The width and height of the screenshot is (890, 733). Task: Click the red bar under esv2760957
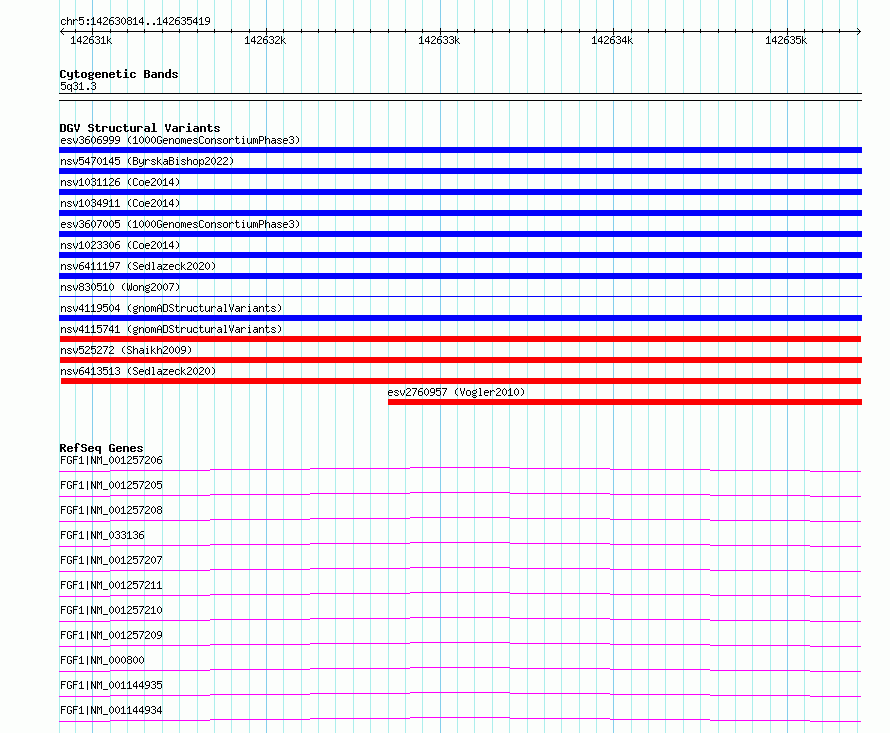(625, 402)
